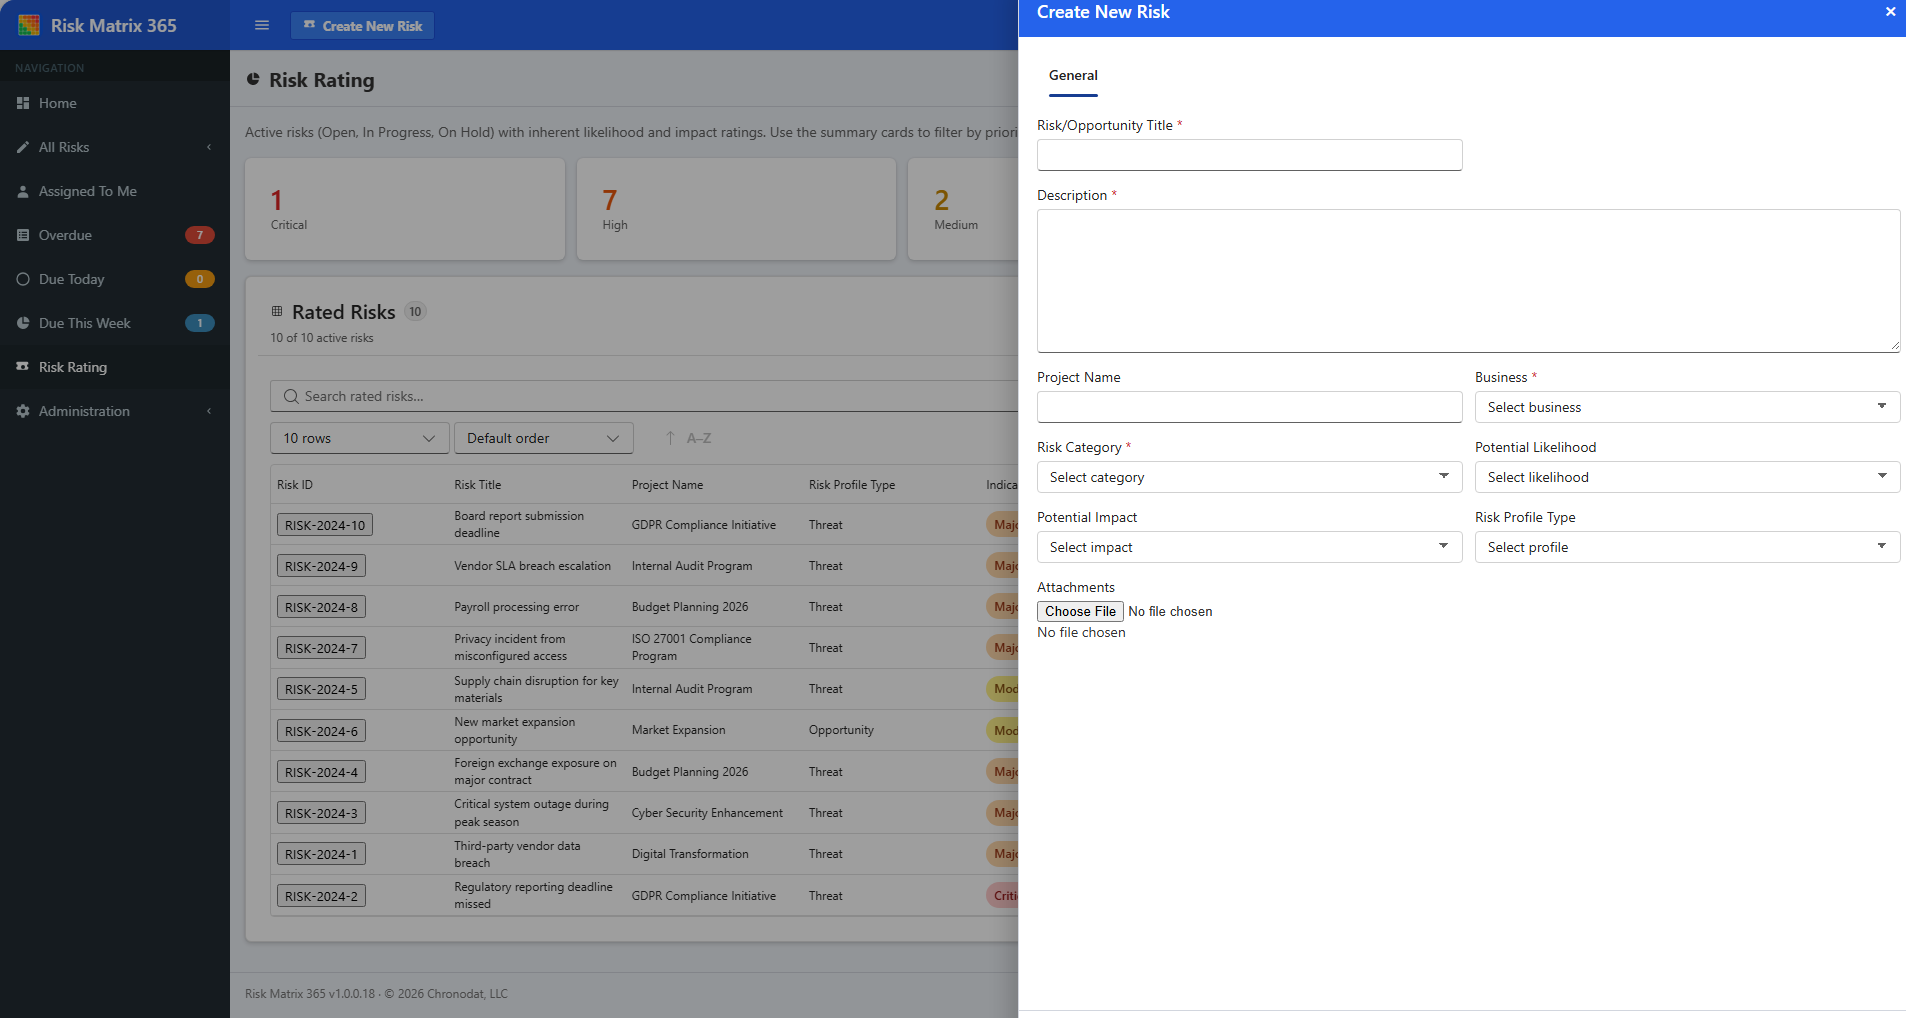Click 'Digital Transformation' project cell

[x=690, y=854]
